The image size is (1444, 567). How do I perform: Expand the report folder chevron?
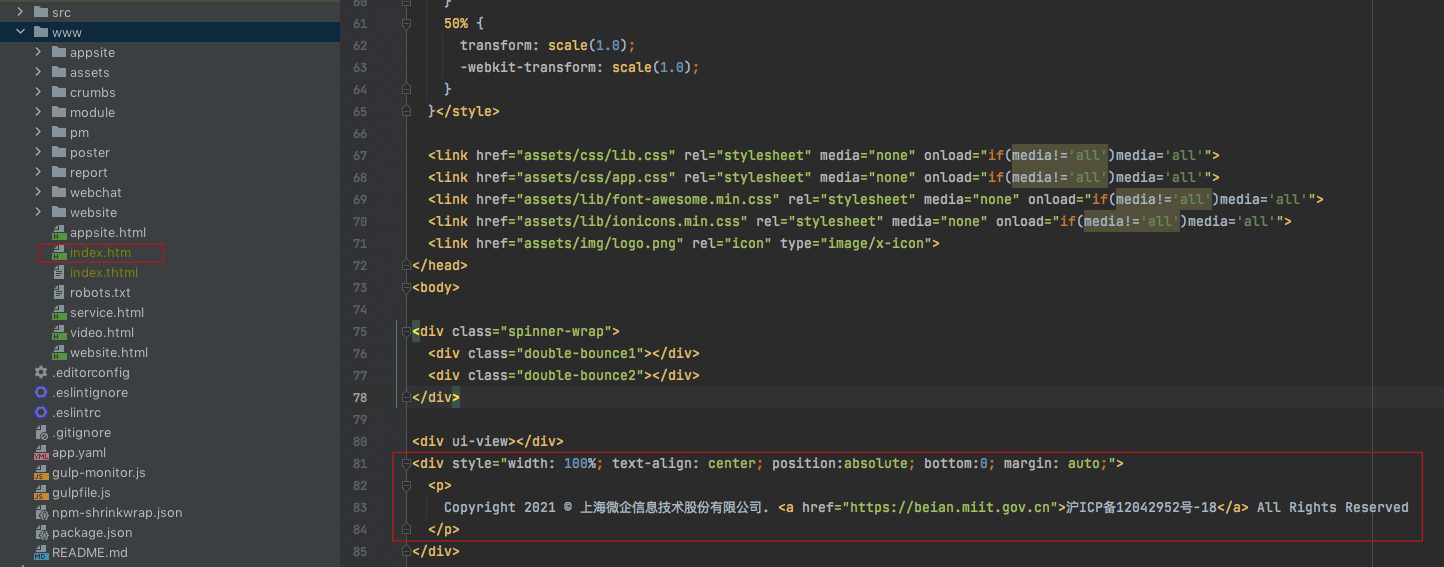(38, 172)
